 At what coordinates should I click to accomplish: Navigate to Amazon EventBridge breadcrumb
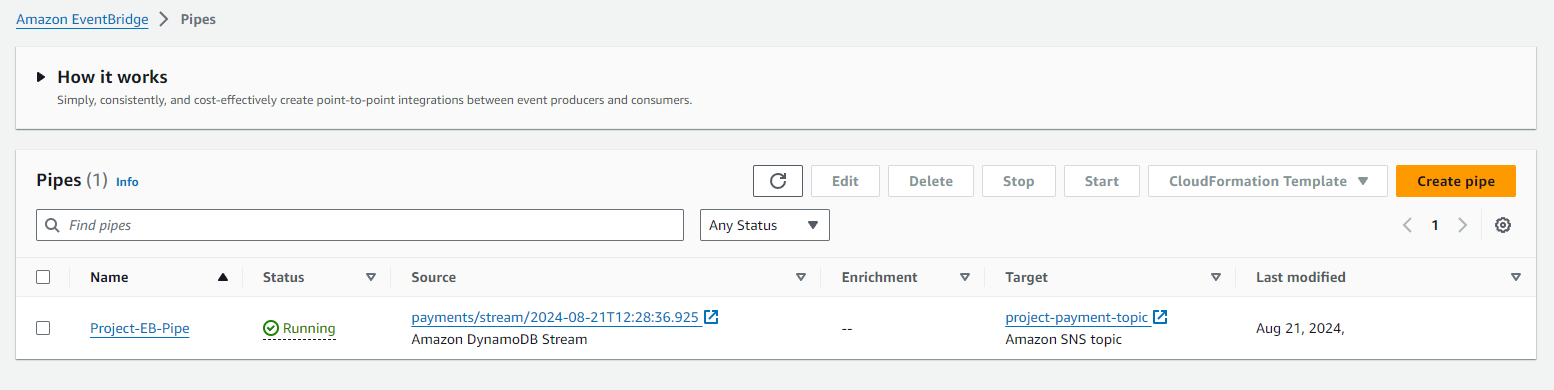[82, 19]
